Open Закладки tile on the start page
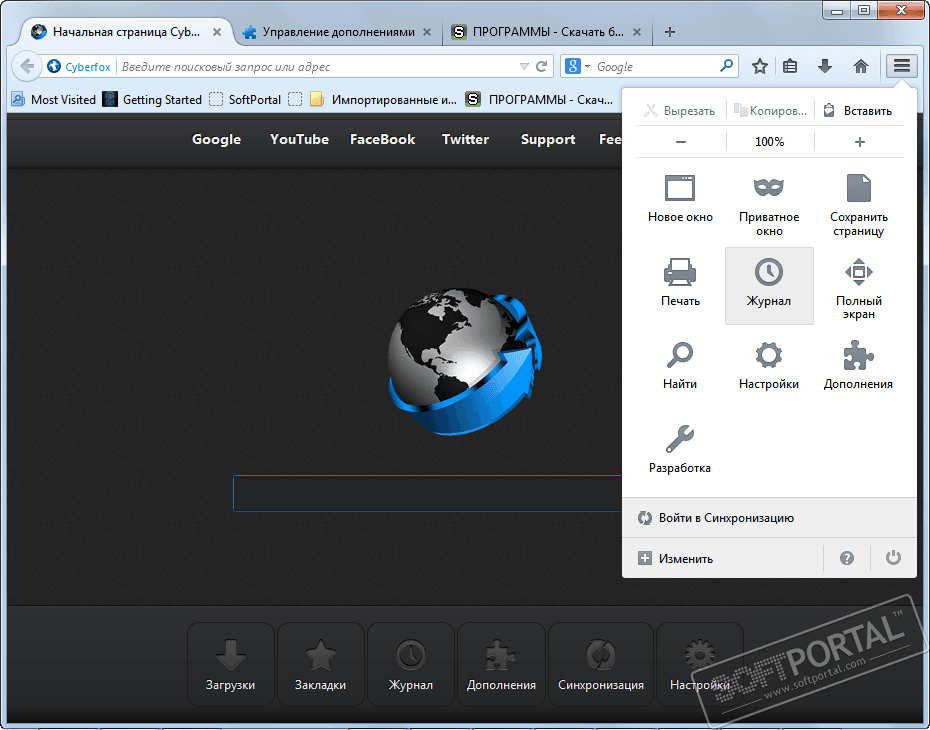The height and width of the screenshot is (730, 930). [321, 664]
